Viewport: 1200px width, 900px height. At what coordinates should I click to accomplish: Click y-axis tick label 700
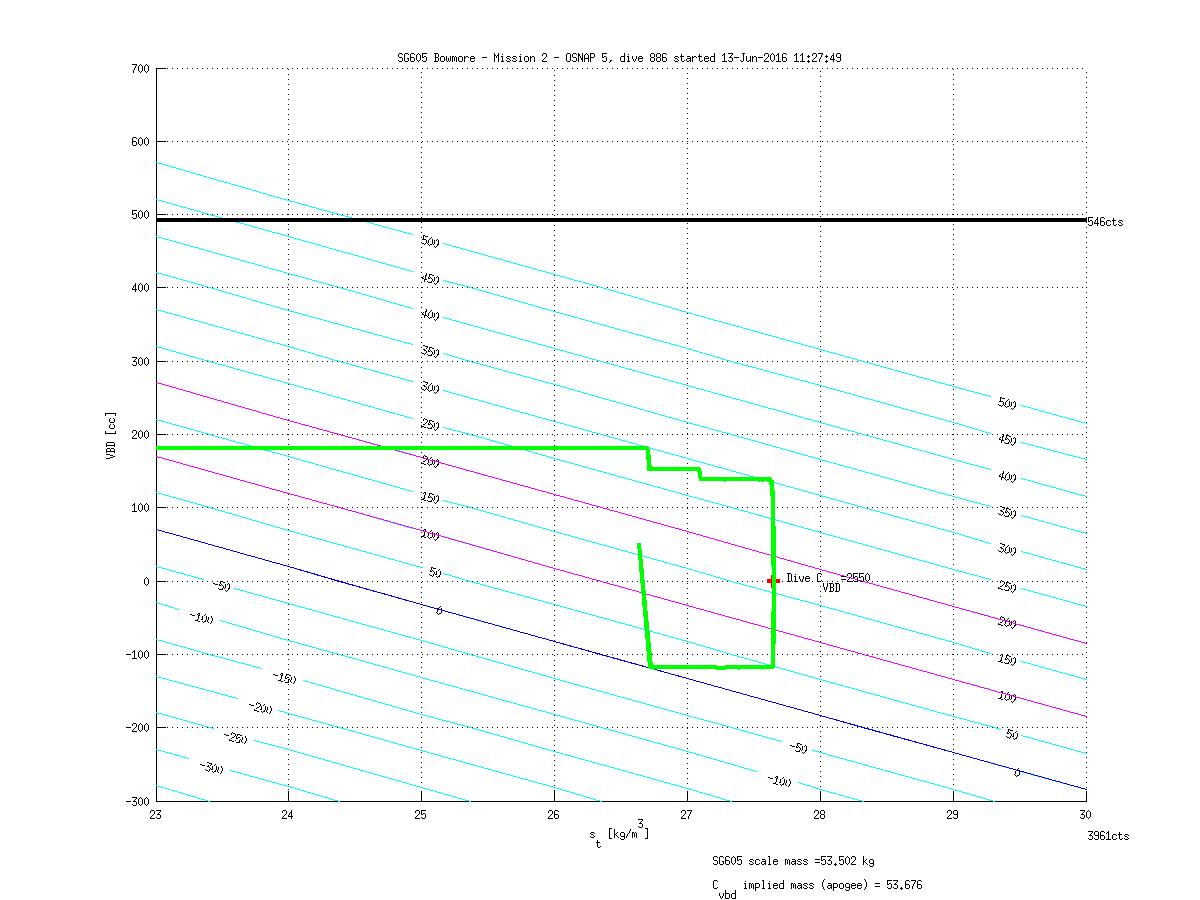(x=139, y=69)
